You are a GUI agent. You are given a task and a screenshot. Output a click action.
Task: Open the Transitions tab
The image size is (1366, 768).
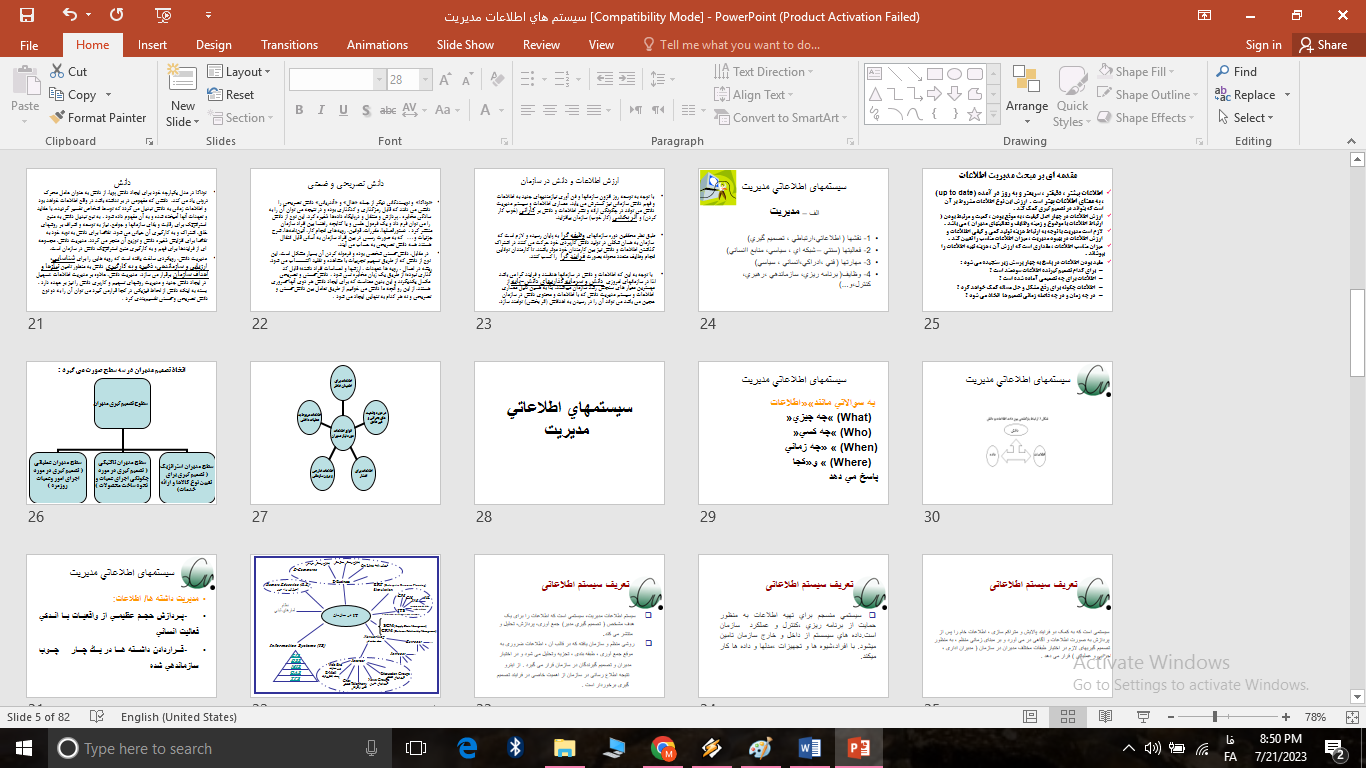tap(289, 45)
